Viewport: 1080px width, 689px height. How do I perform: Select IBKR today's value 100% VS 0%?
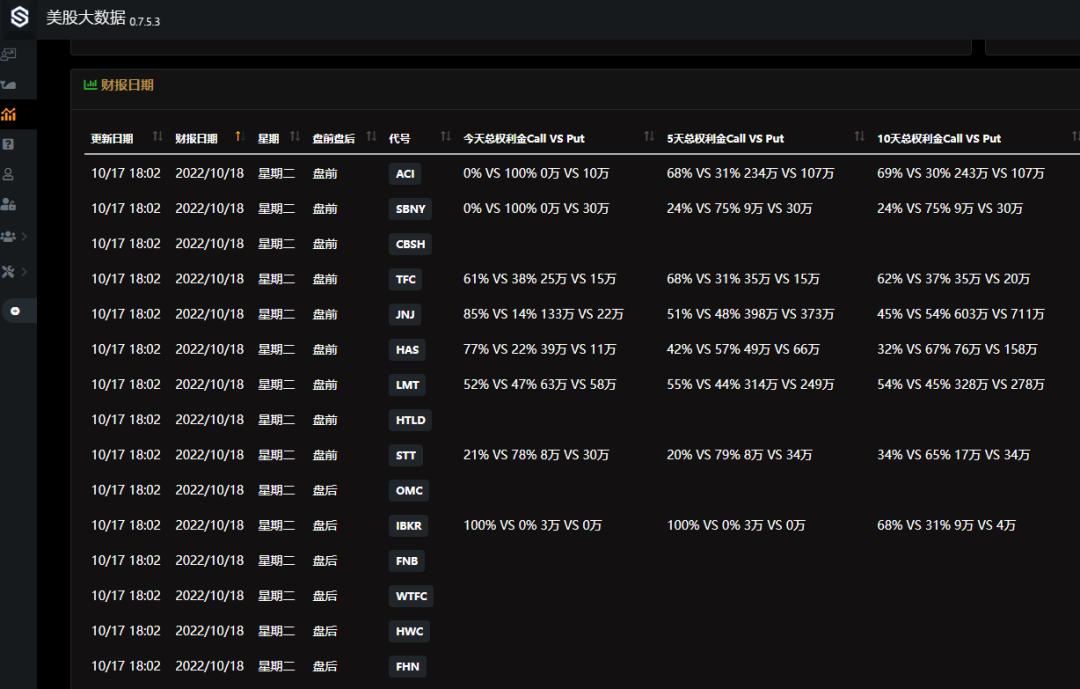(x=532, y=525)
